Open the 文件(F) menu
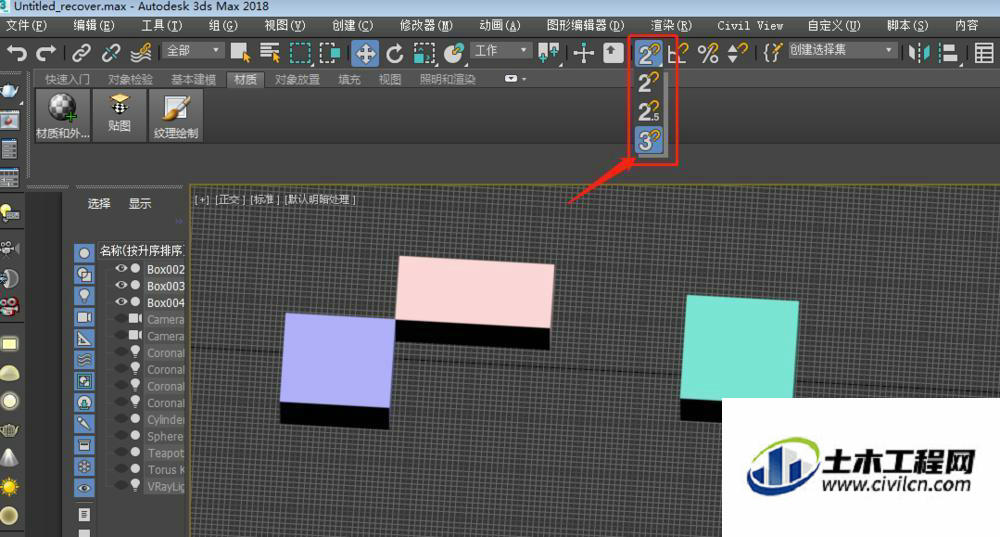The width and height of the screenshot is (1000, 537). [x=26, y=26]
